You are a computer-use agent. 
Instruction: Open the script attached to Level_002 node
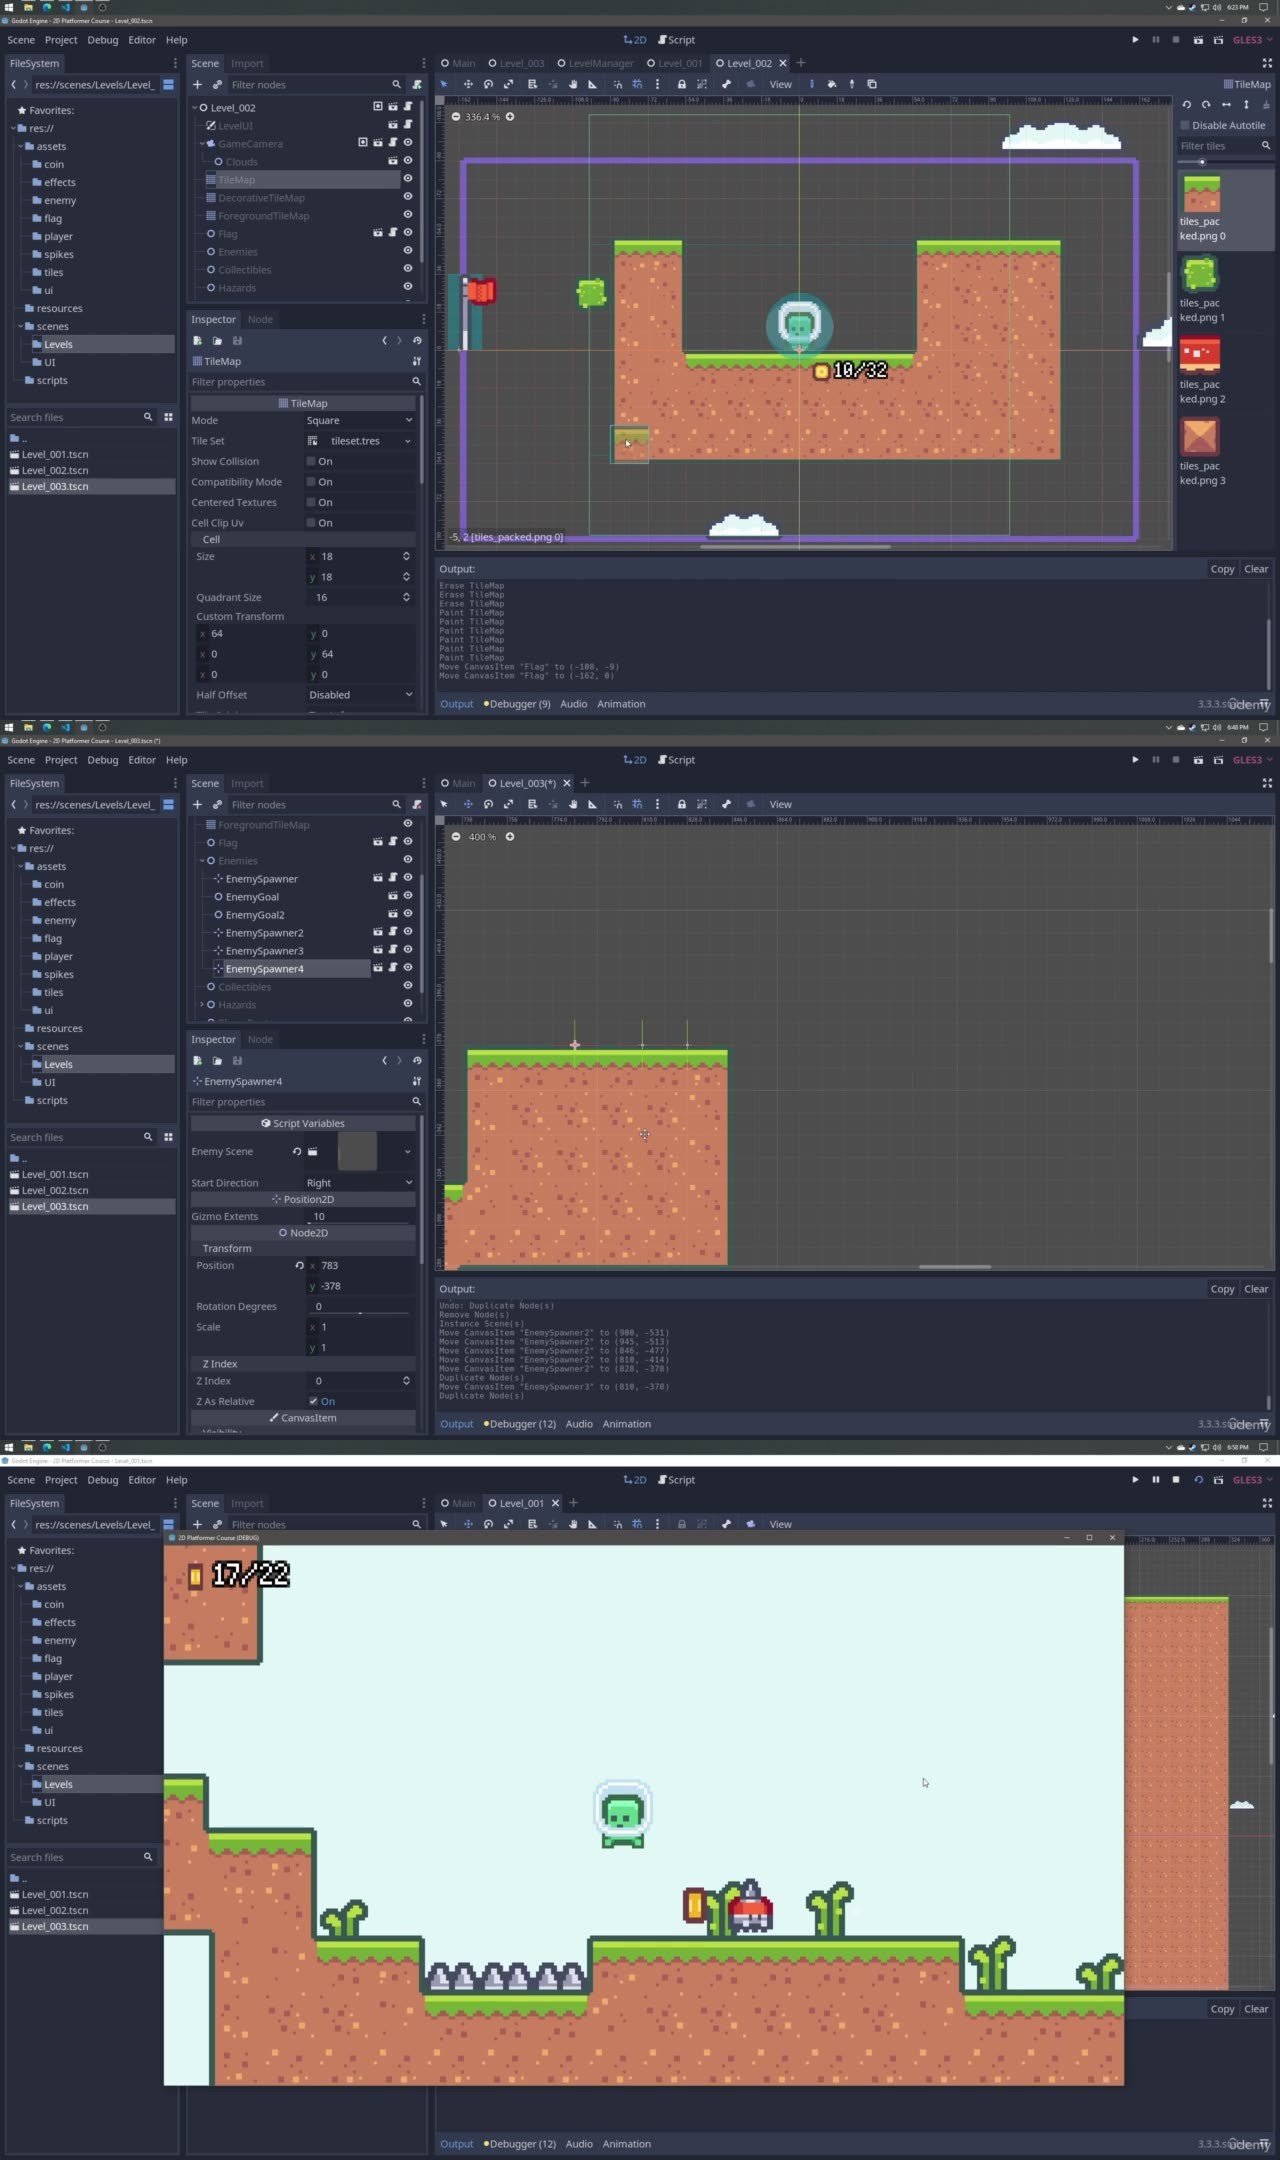coord(408,107)
